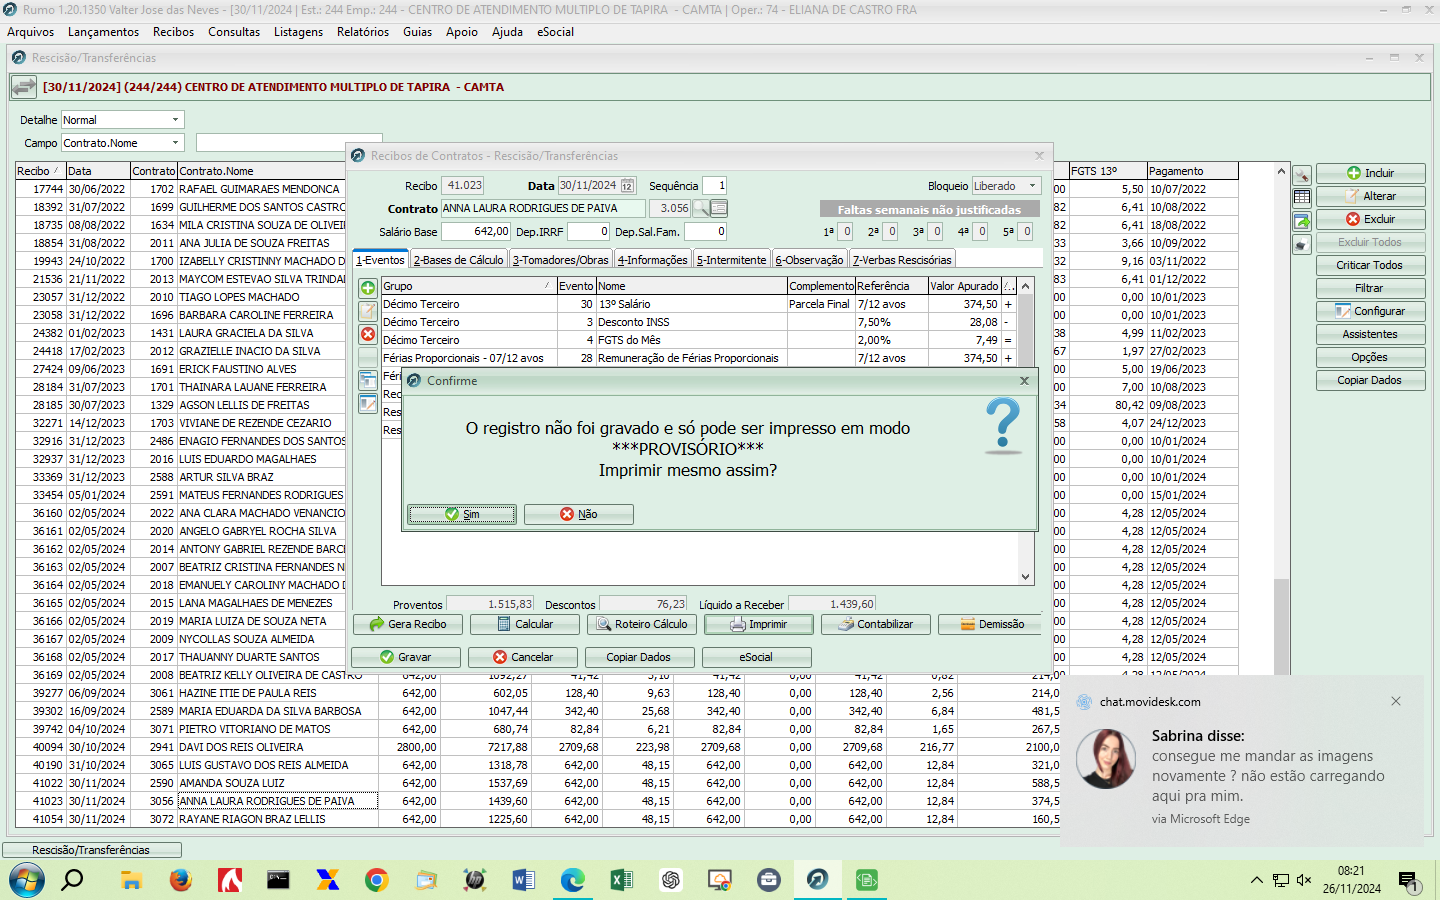Open the Filtrar button

point(1370,288)
